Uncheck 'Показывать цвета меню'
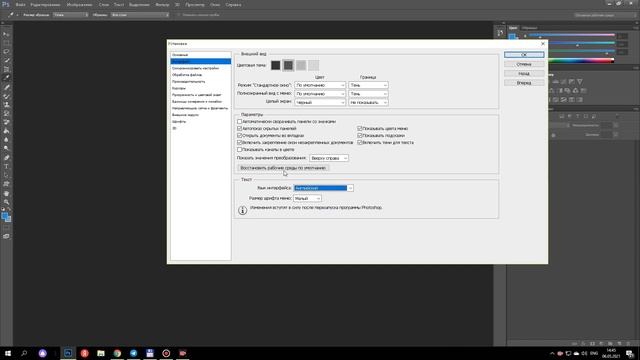This screenshot has width=640, height=360. [x=360, y=129]
